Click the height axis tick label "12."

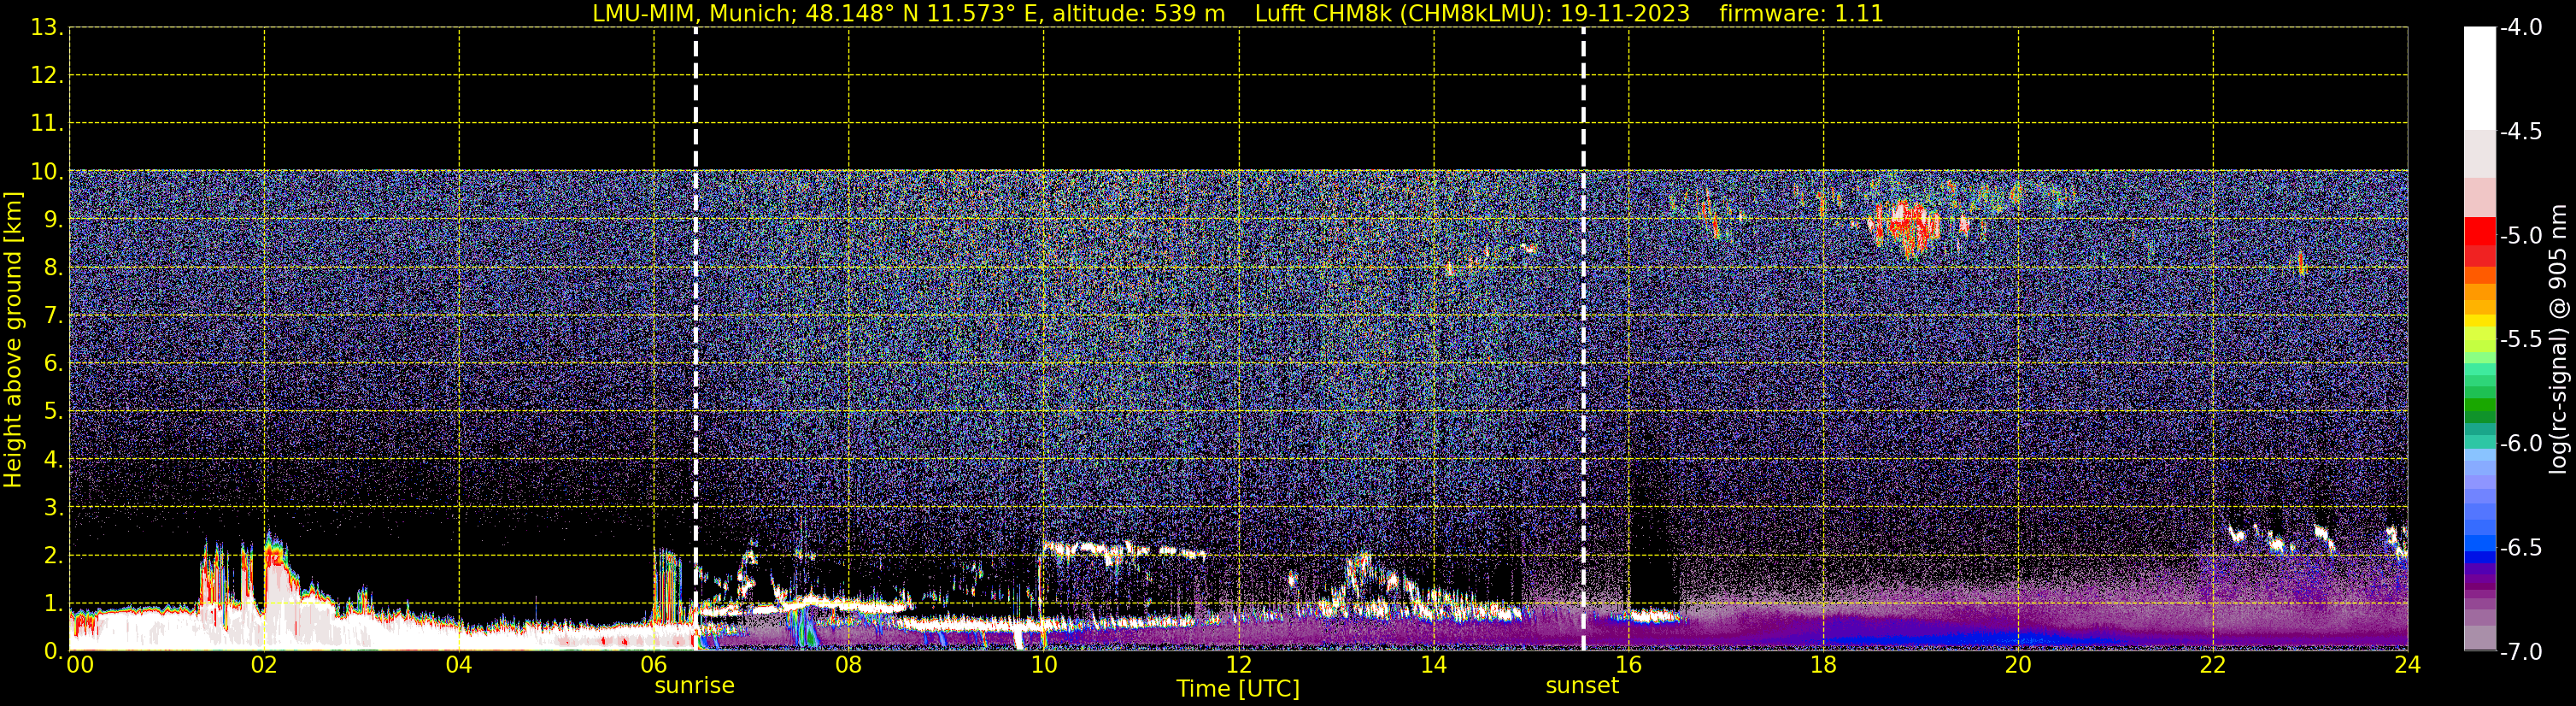tap(47, 75)
